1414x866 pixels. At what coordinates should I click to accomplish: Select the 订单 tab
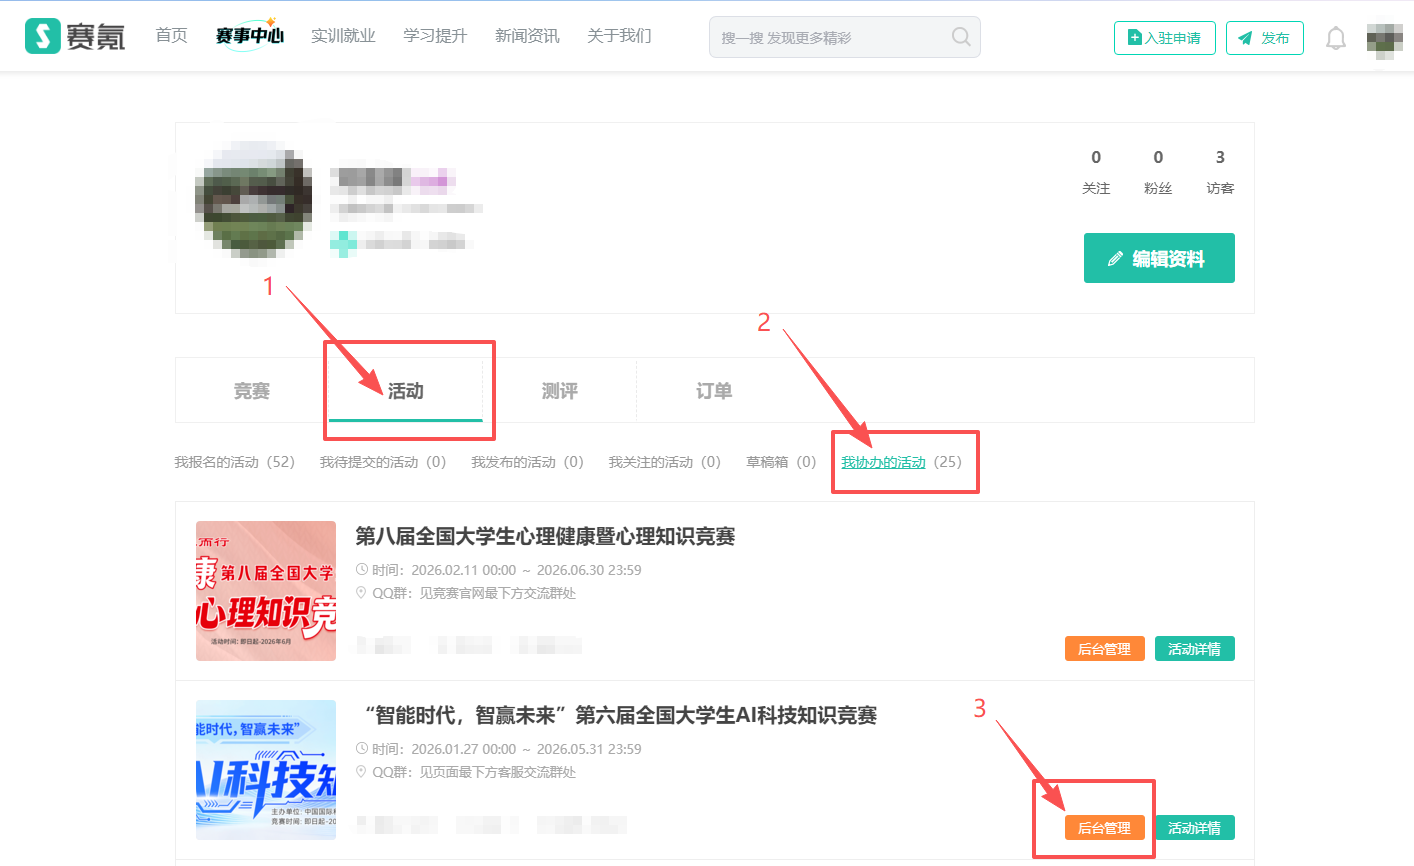point(713,391)
